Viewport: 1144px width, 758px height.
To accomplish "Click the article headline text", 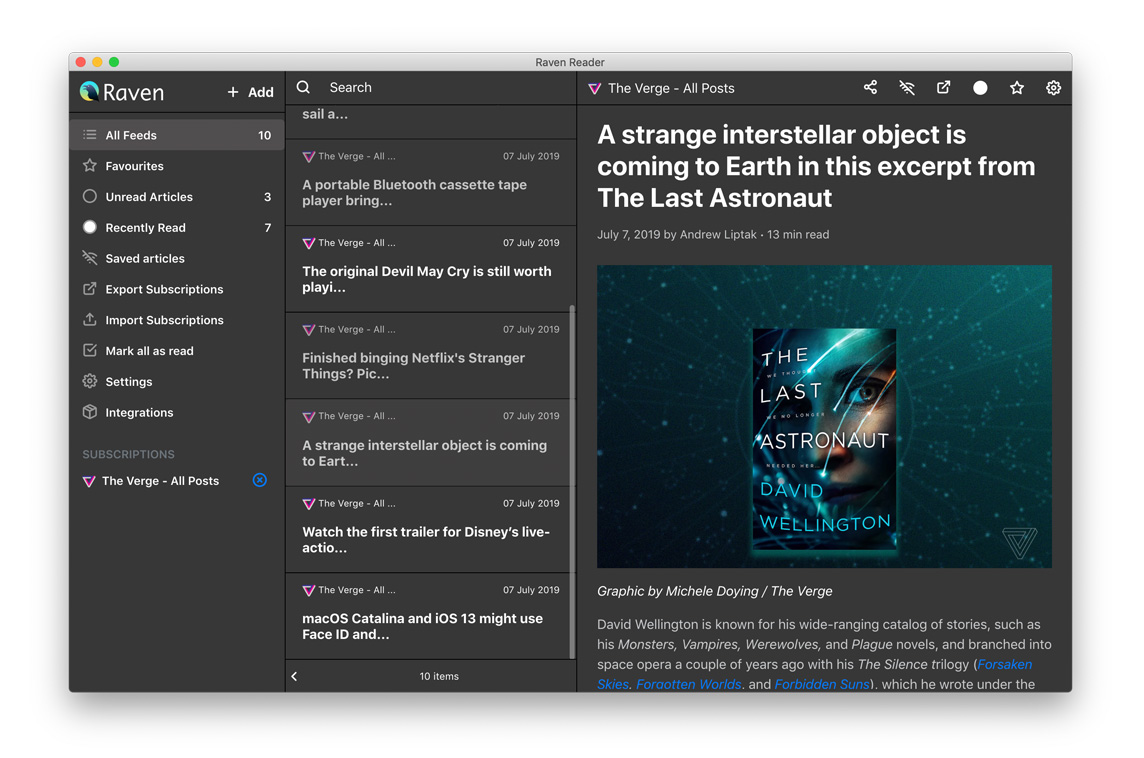I will [816, 166].
